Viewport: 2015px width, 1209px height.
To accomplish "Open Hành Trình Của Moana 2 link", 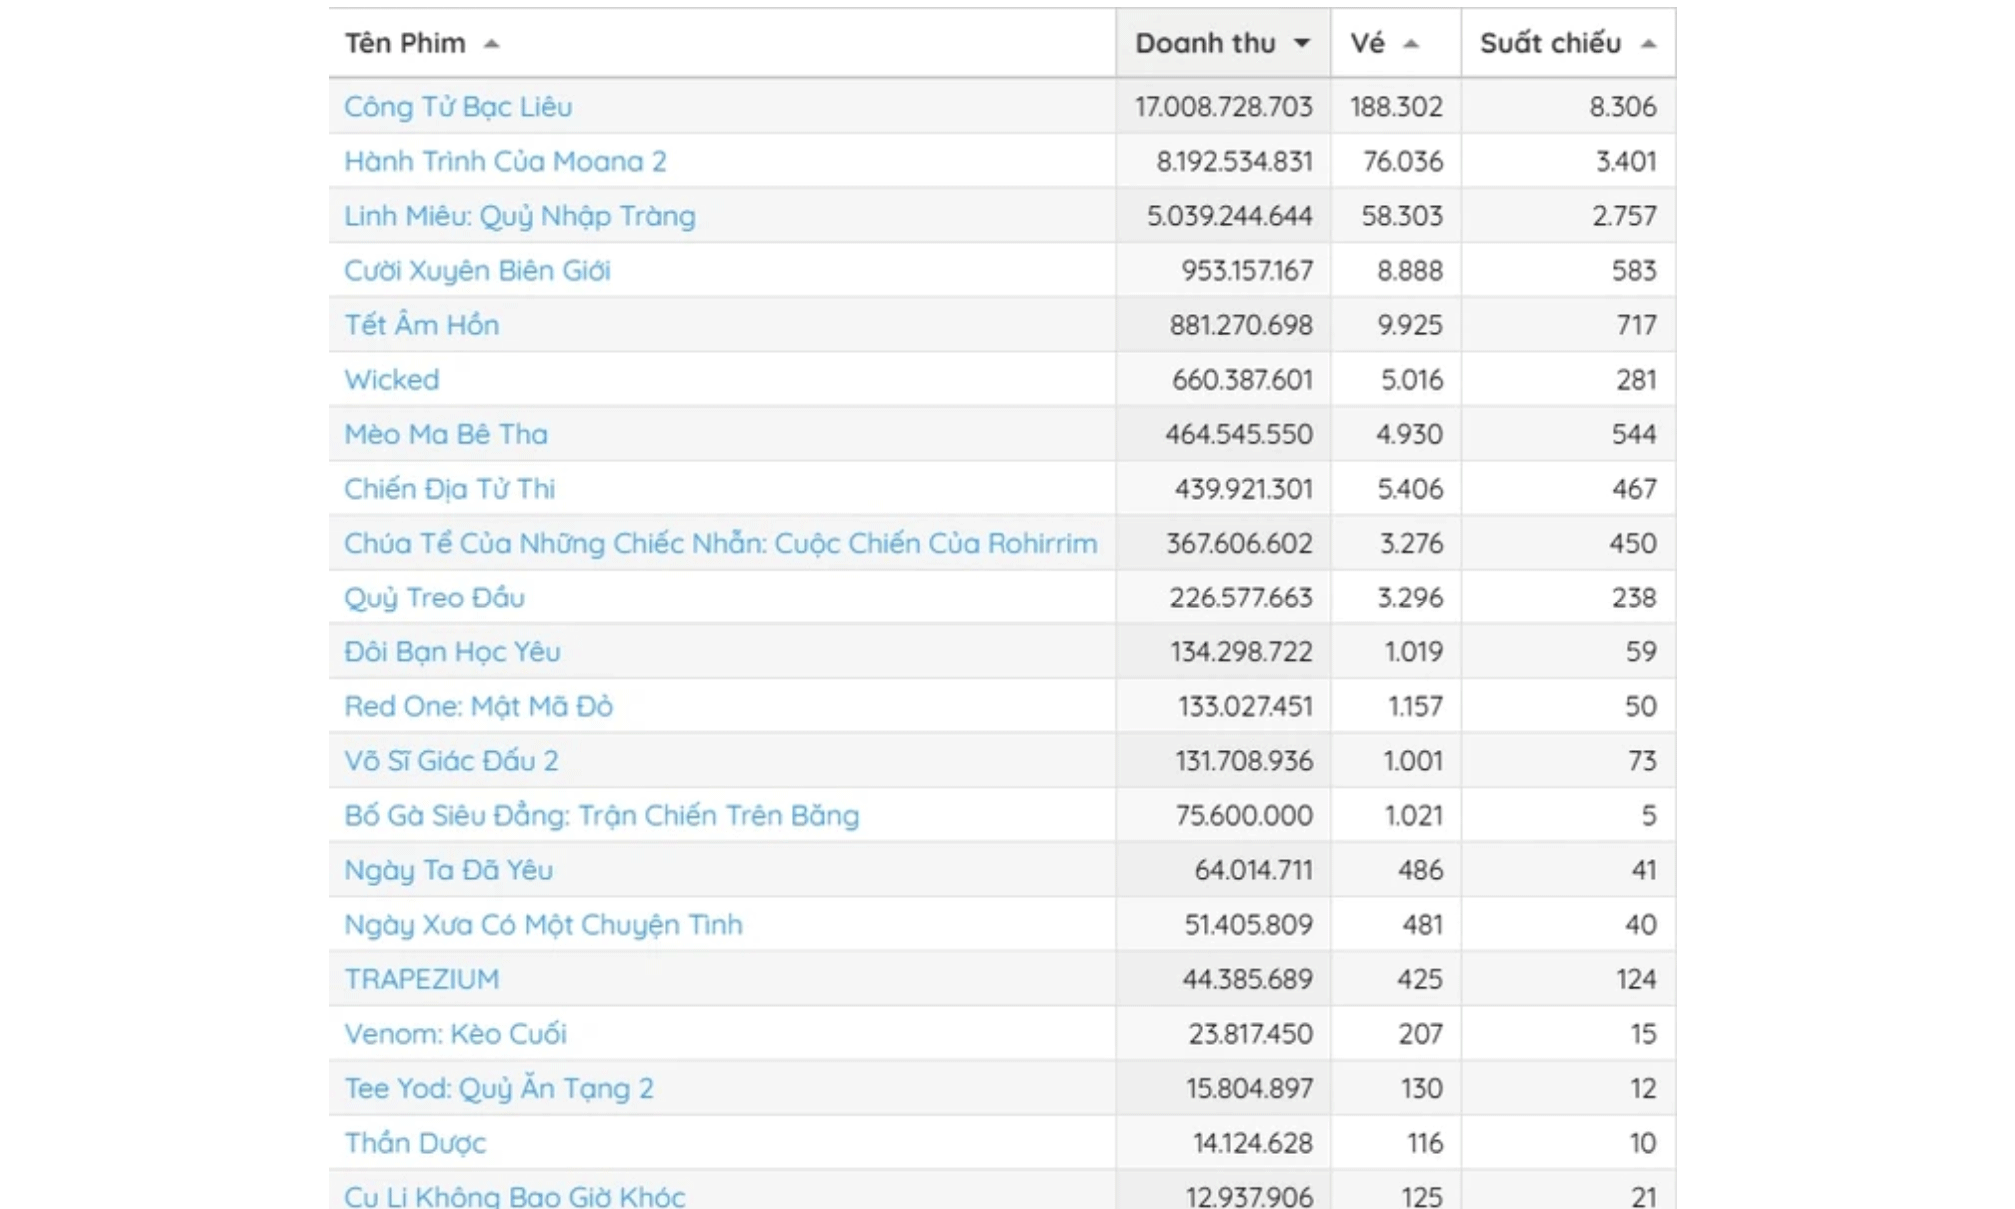I will coord(505,161).
